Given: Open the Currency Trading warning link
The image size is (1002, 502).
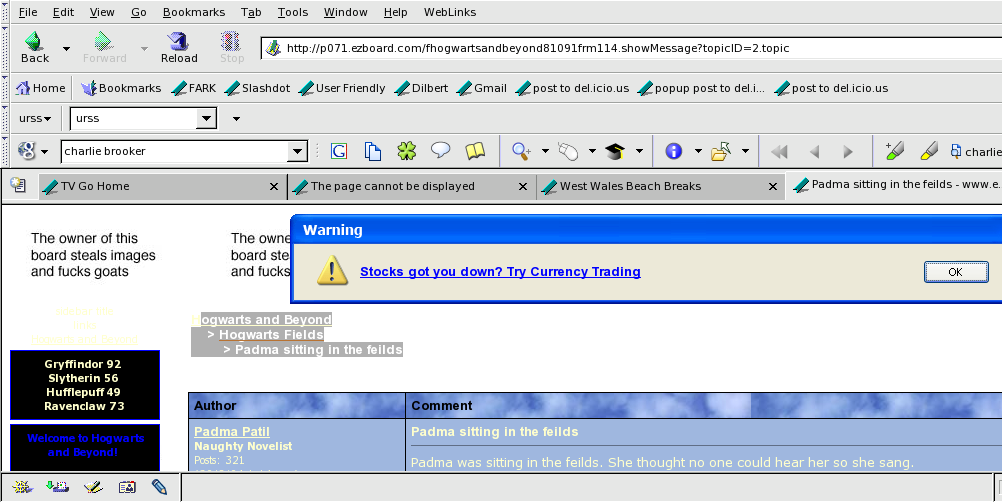Looking at the screenshot, I should coord(500,271).
